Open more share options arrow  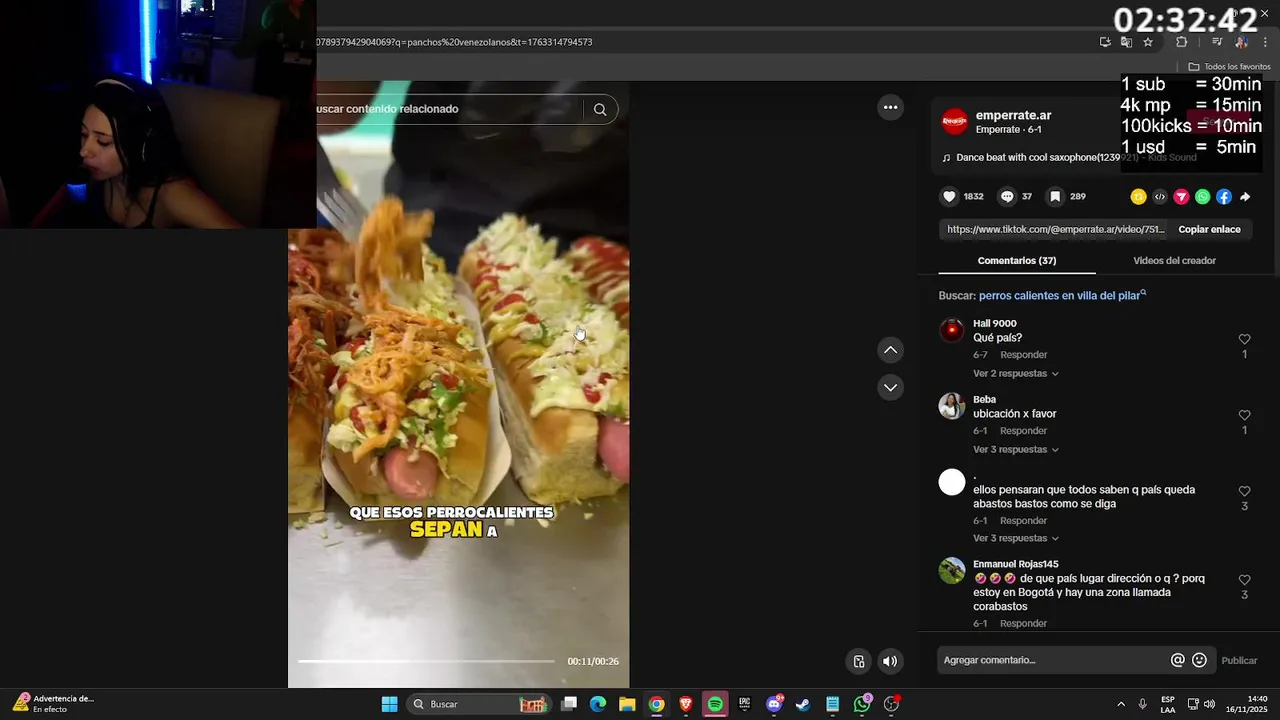pos(1245,197)
